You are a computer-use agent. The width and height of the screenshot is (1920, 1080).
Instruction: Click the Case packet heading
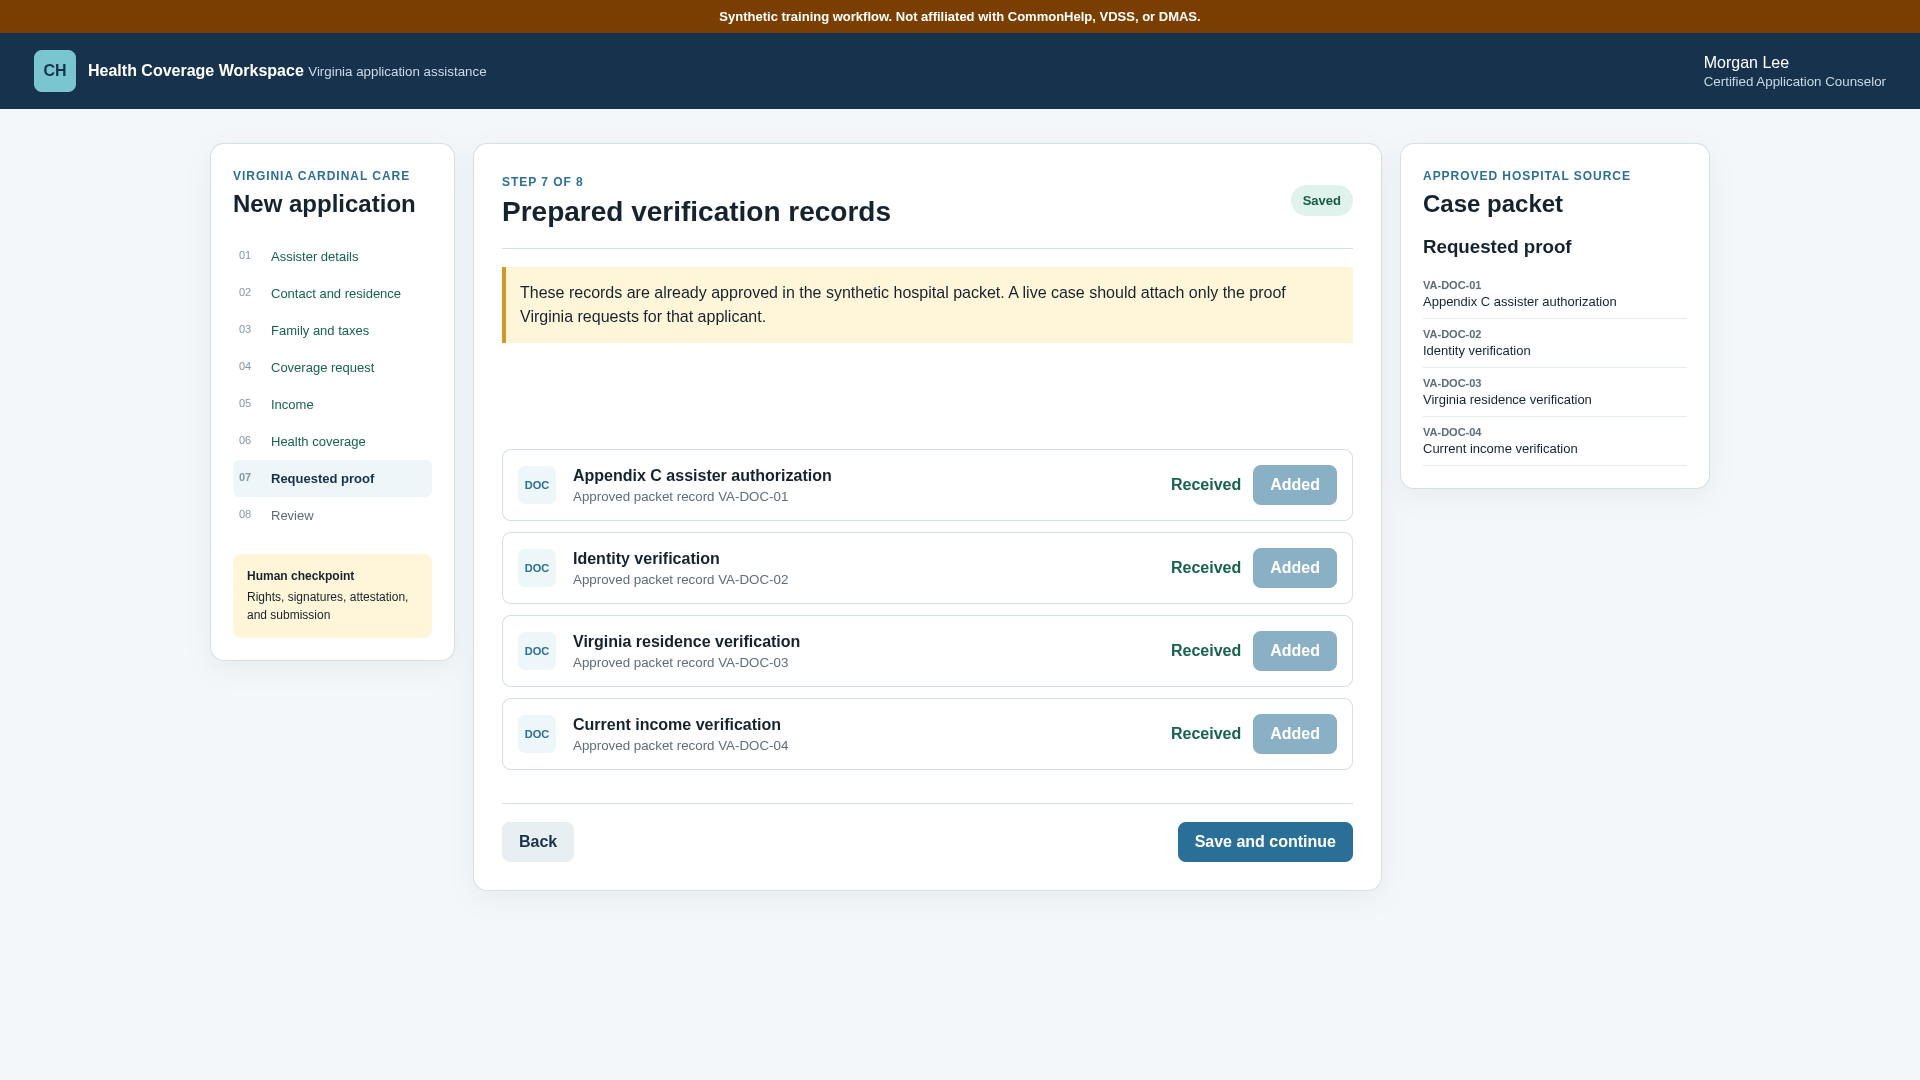1492,204
